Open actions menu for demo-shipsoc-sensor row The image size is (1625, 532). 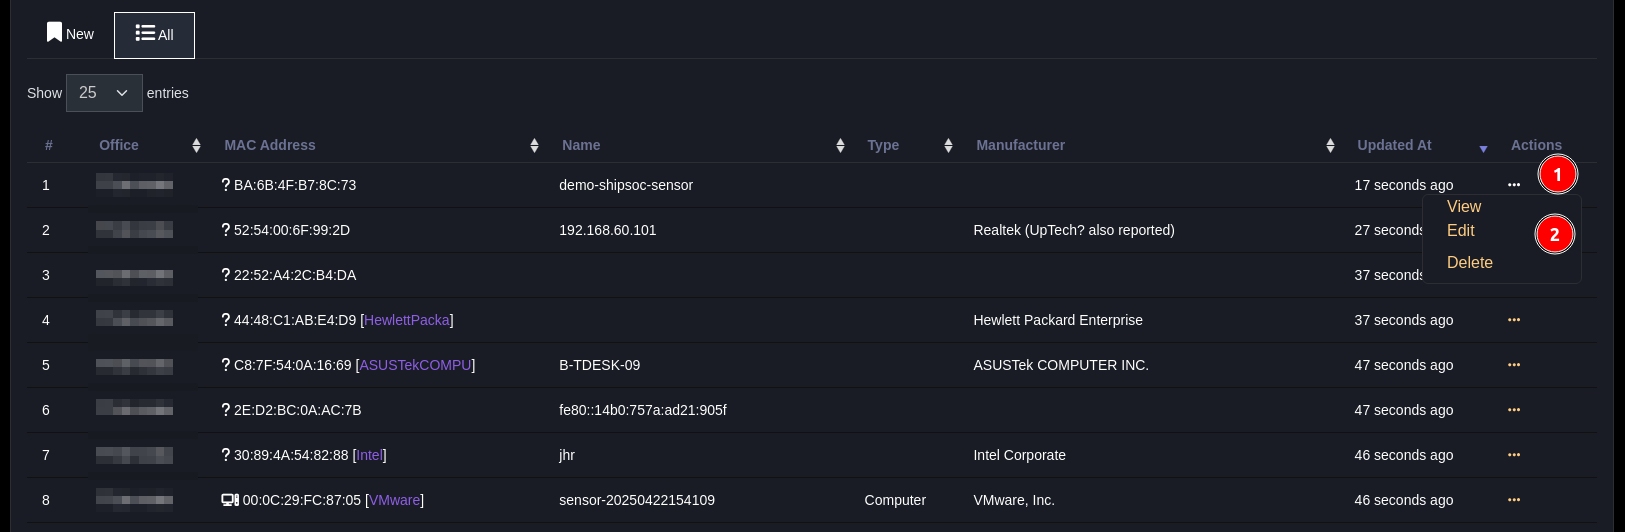1513,185
